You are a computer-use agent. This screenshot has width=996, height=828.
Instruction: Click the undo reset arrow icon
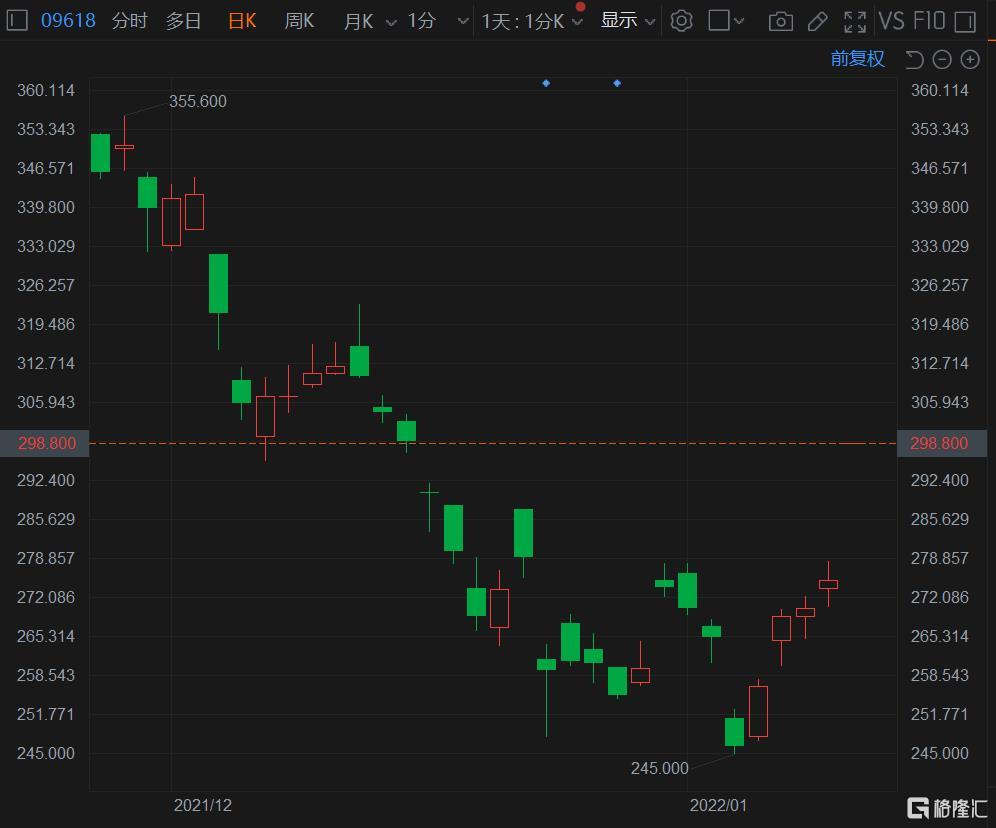tap(914, 59)
